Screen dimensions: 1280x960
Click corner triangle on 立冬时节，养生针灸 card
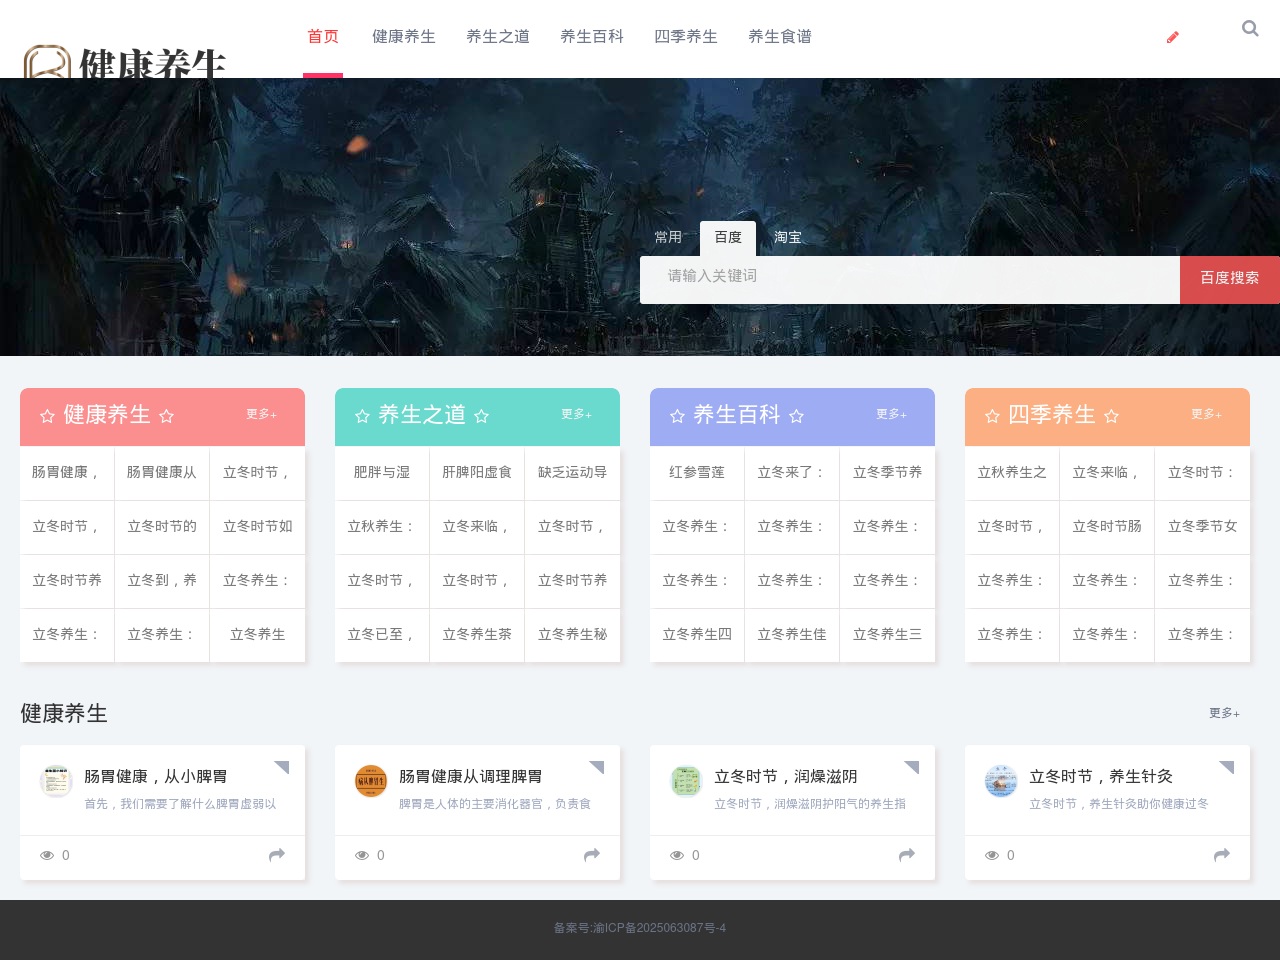coord(1228,766)
